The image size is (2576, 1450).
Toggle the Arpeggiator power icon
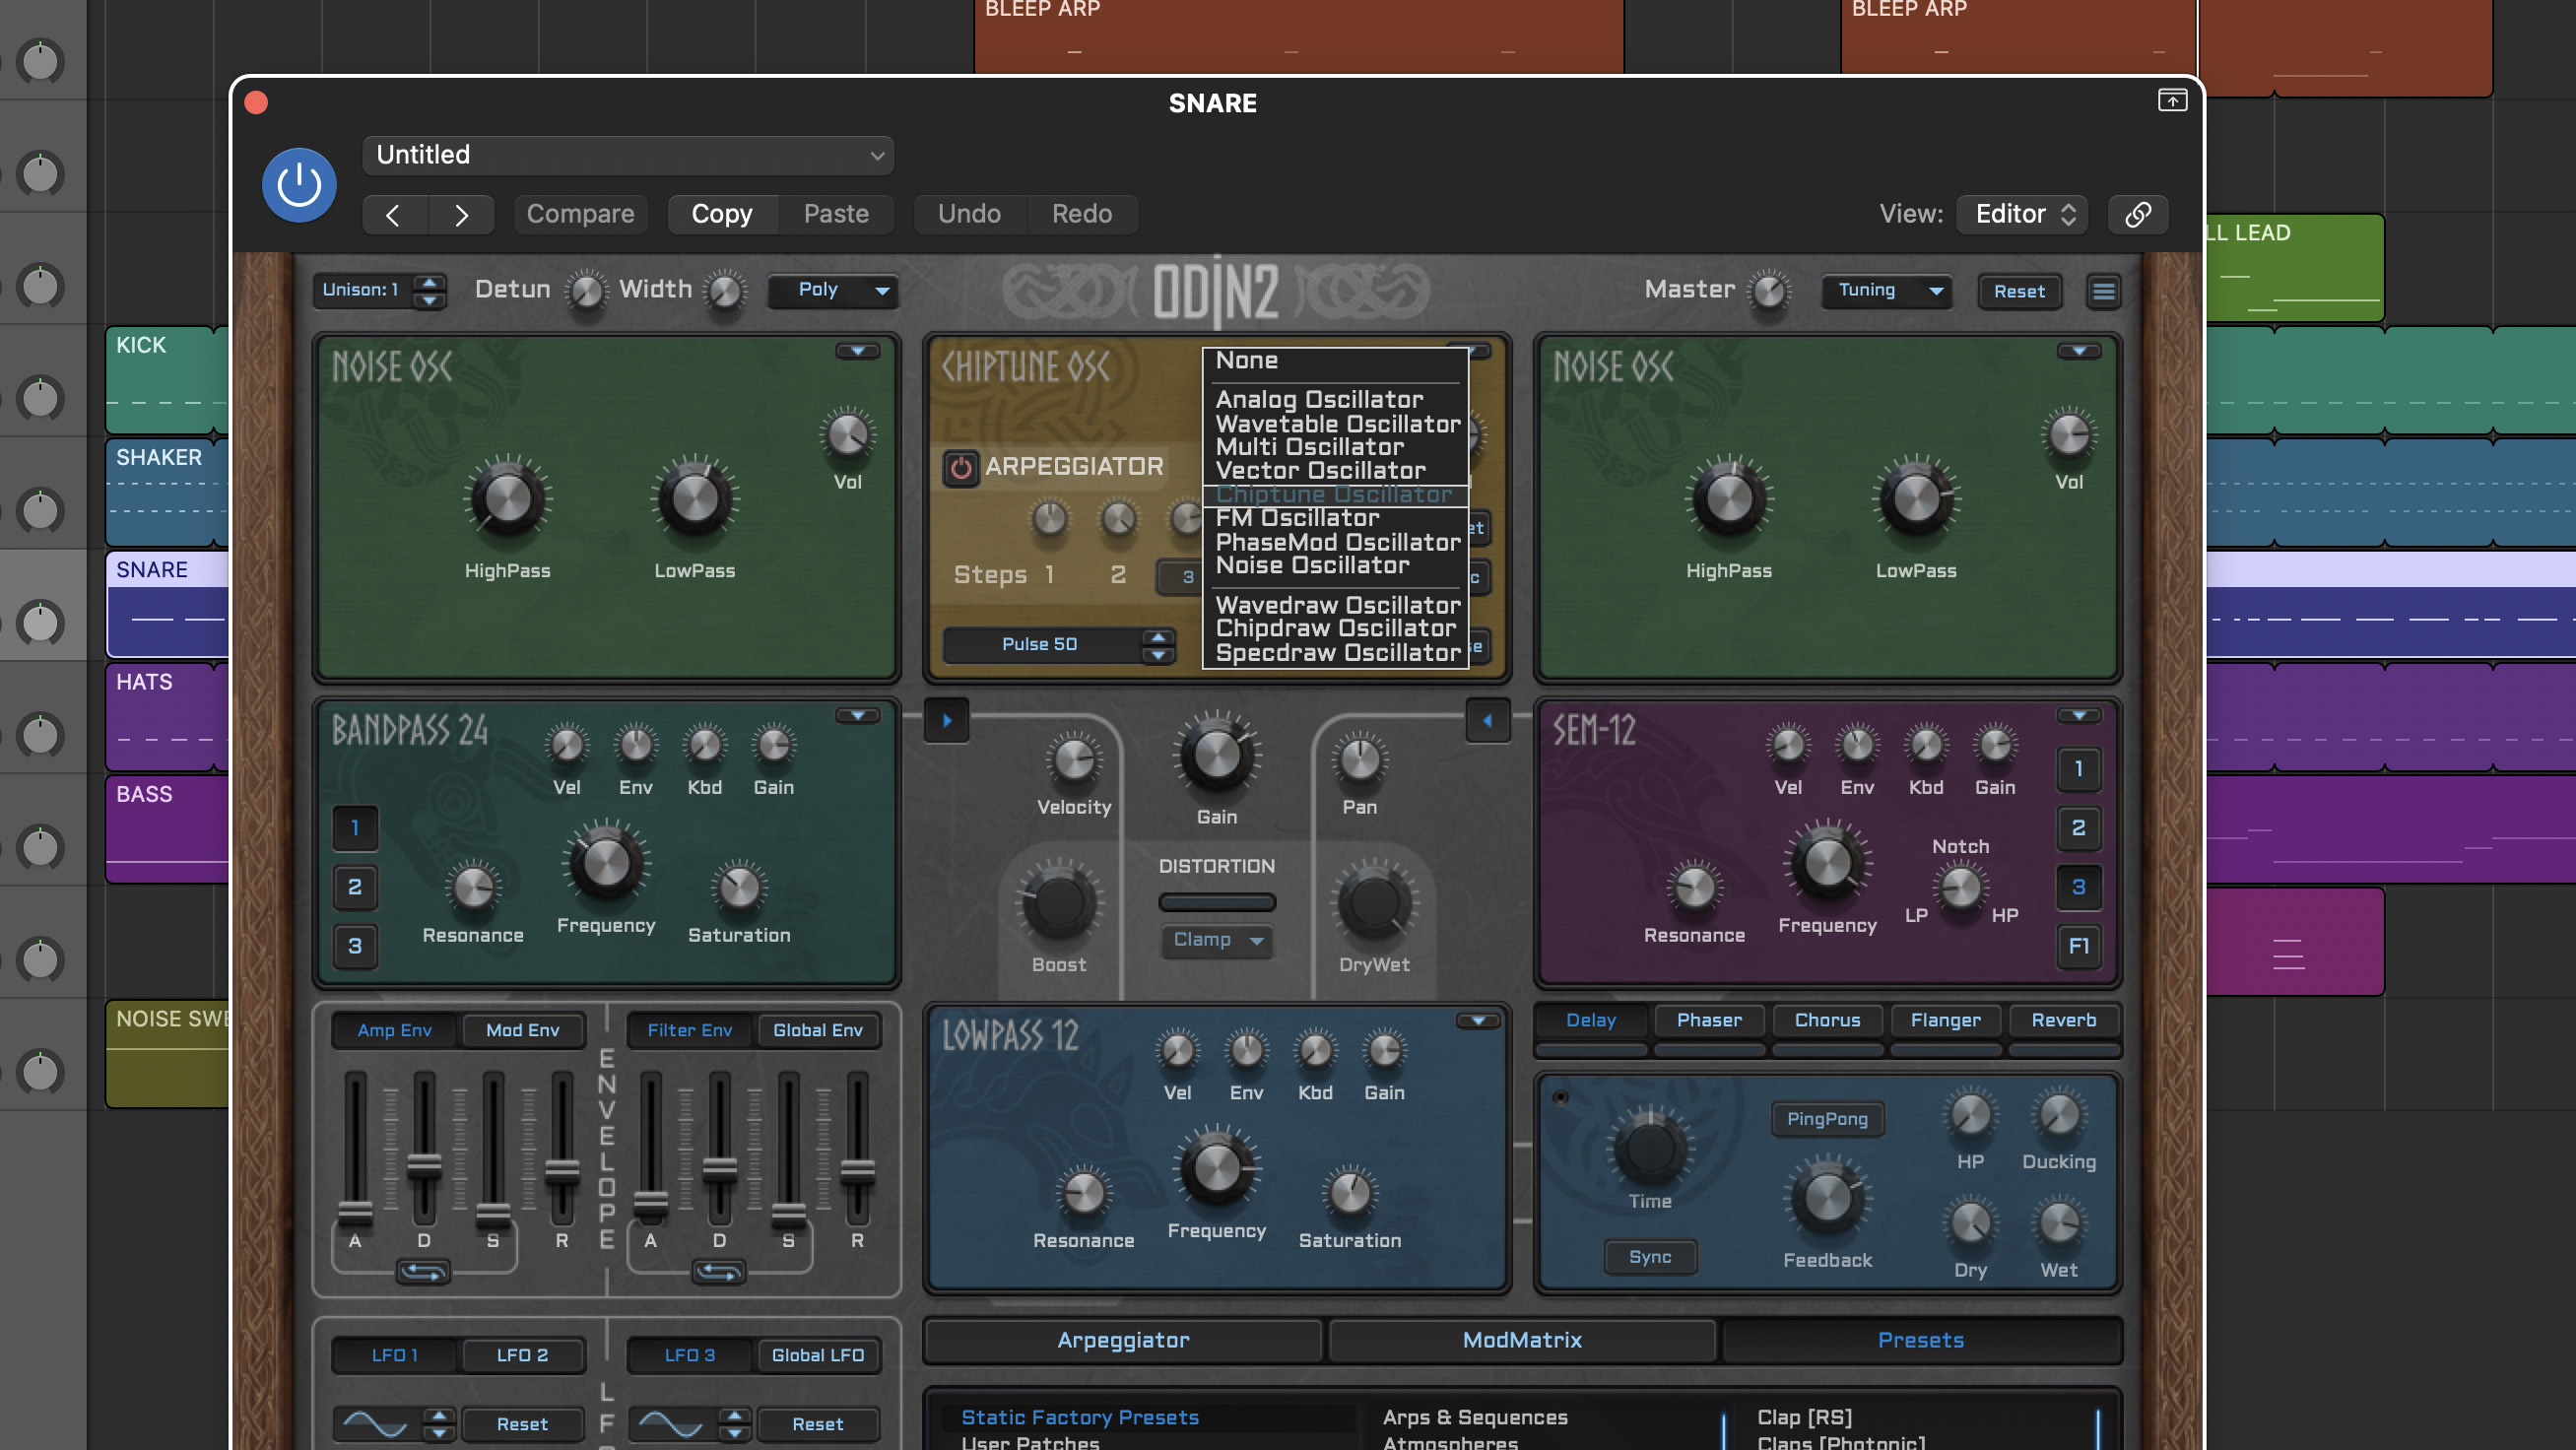(x=960, y=467)
